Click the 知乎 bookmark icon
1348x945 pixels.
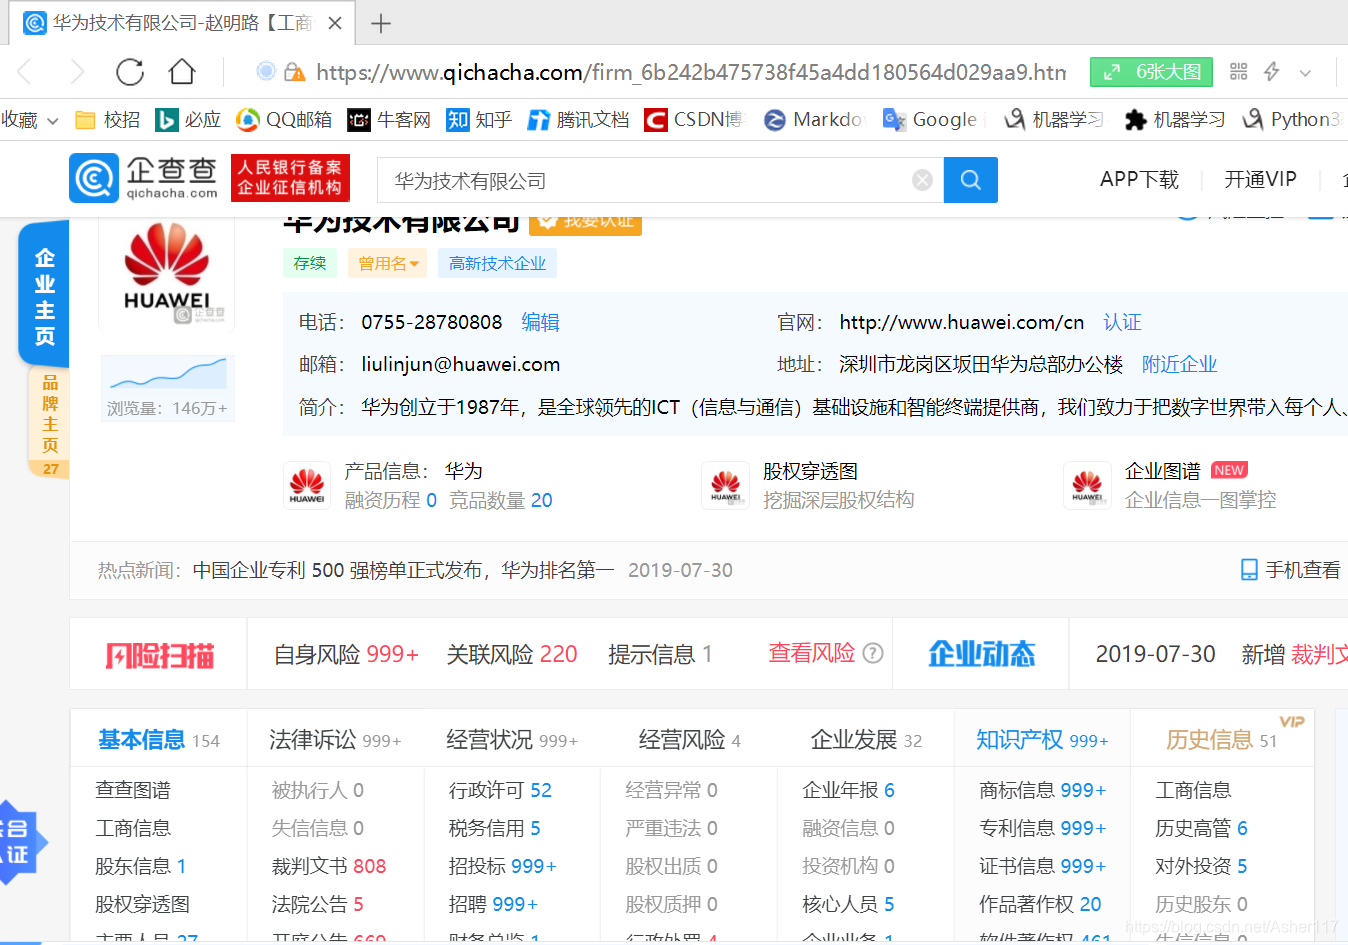click(457, 119)
